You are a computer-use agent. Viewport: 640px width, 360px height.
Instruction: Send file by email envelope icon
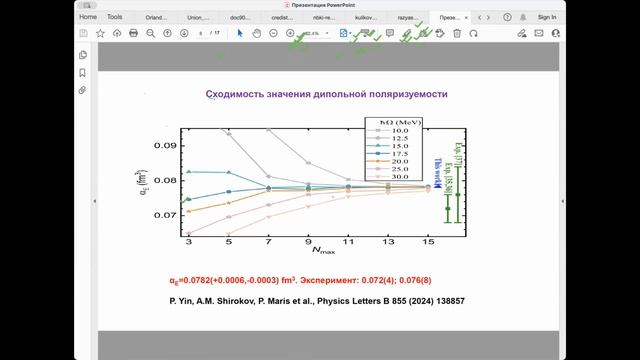(x=539, y=33)
